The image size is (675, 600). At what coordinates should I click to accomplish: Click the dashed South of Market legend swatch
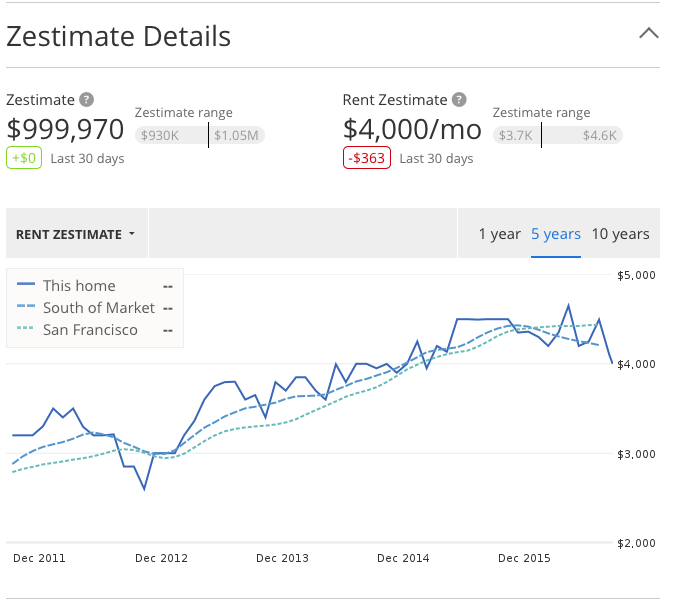point(25,306)
